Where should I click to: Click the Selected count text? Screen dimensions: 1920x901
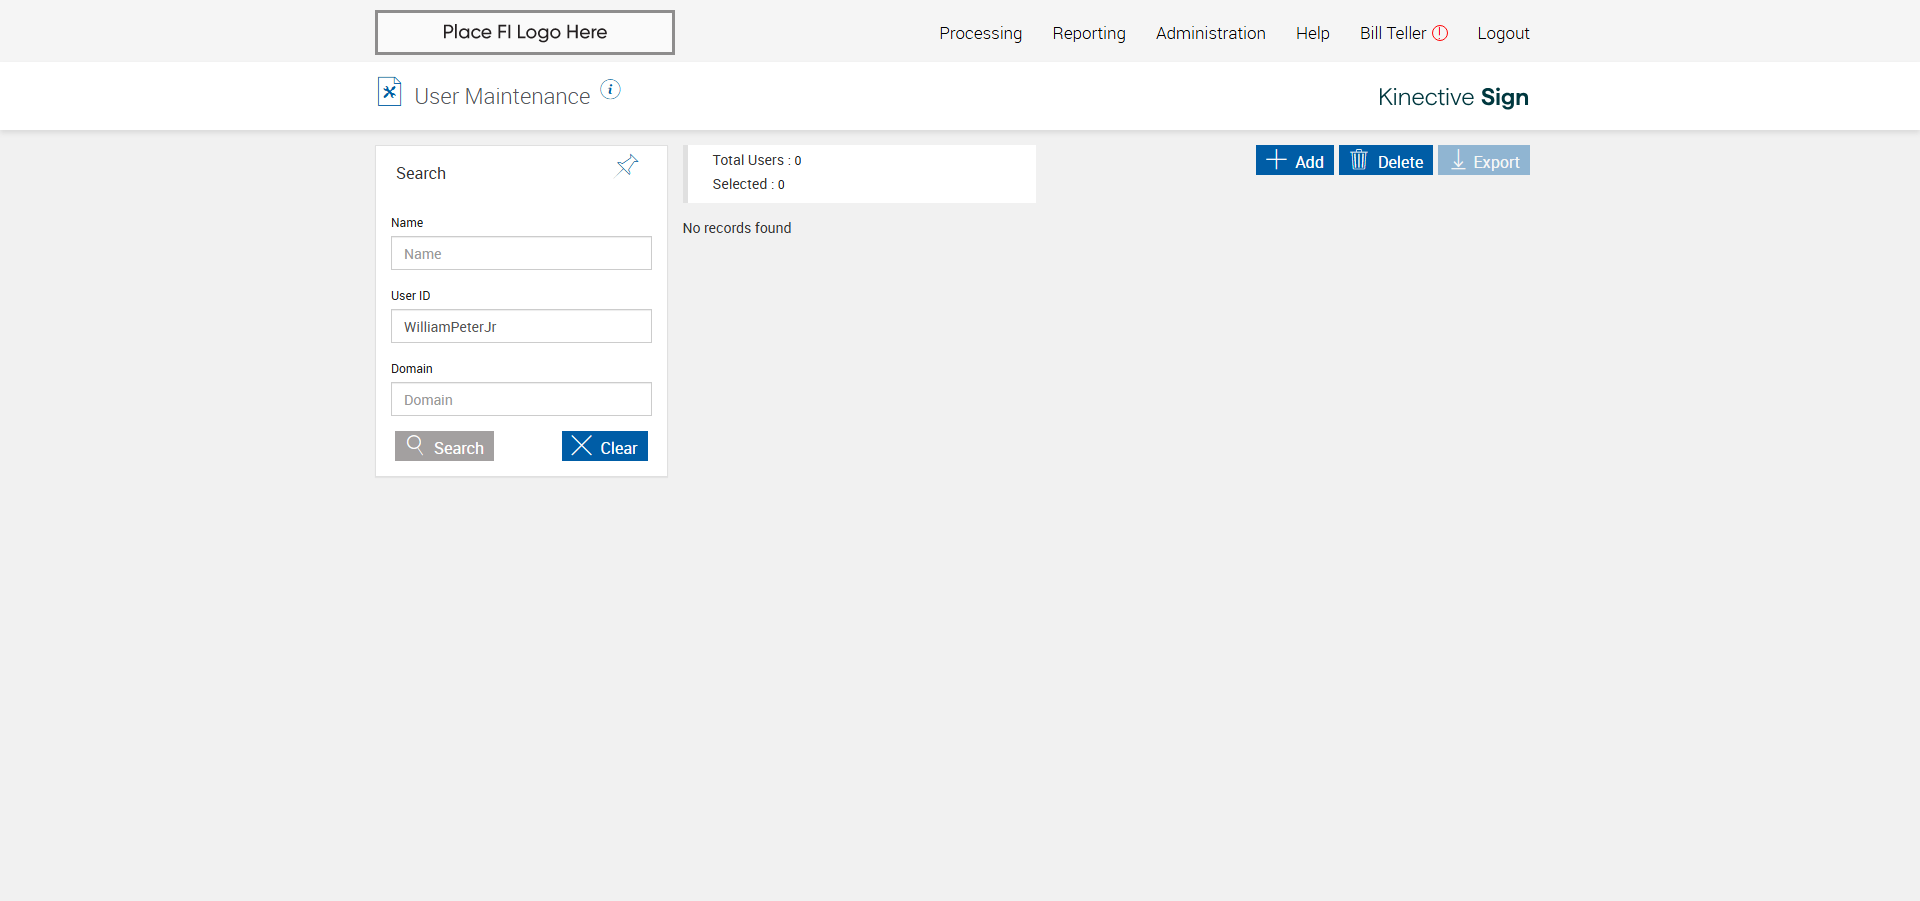pyautogui.click(x=748, y=184)
